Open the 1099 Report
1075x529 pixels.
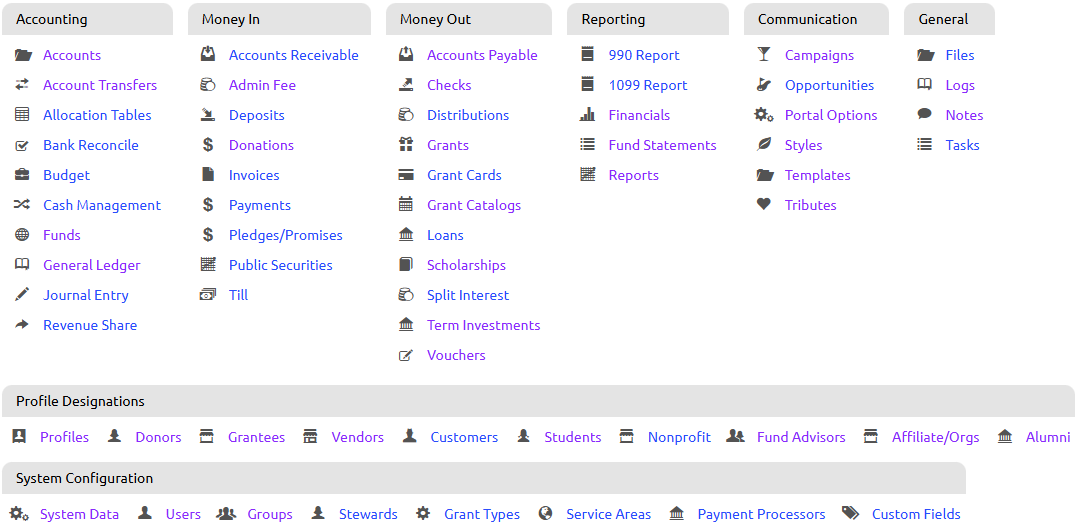tap(648, 85)
